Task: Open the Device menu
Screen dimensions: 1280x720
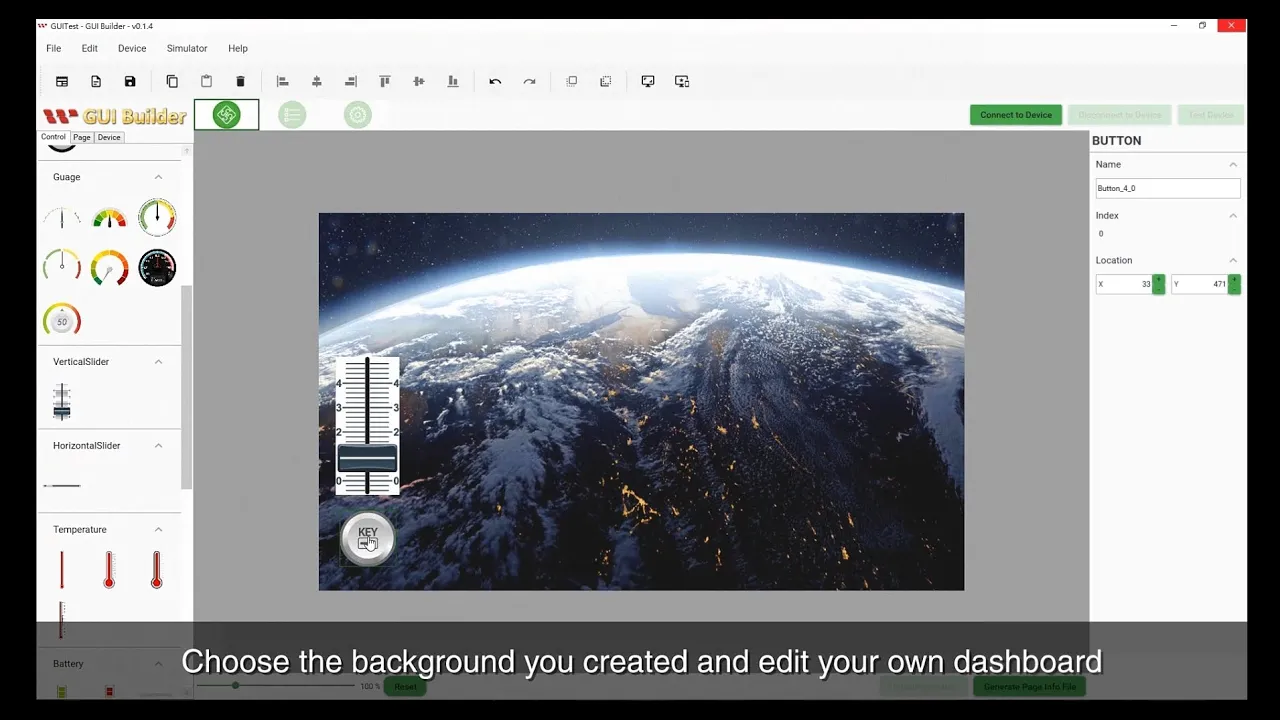Action: pyautogui.click(x=132, y=48)
